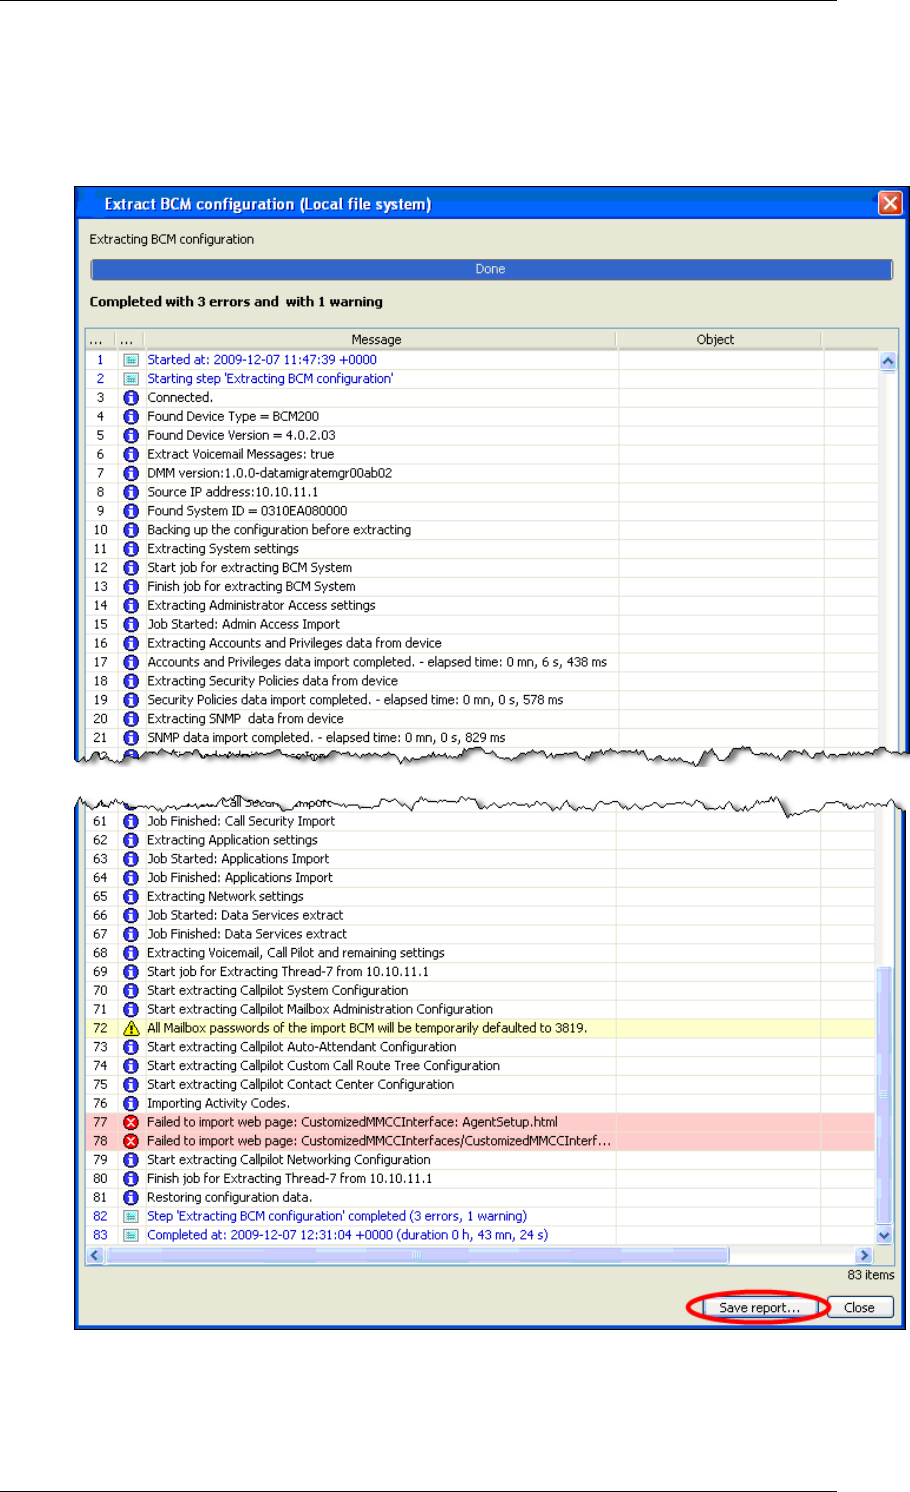This screenshot has width=910, height=1492.
Task: Click the log icon on row 83
Action: pos(130,1236)
